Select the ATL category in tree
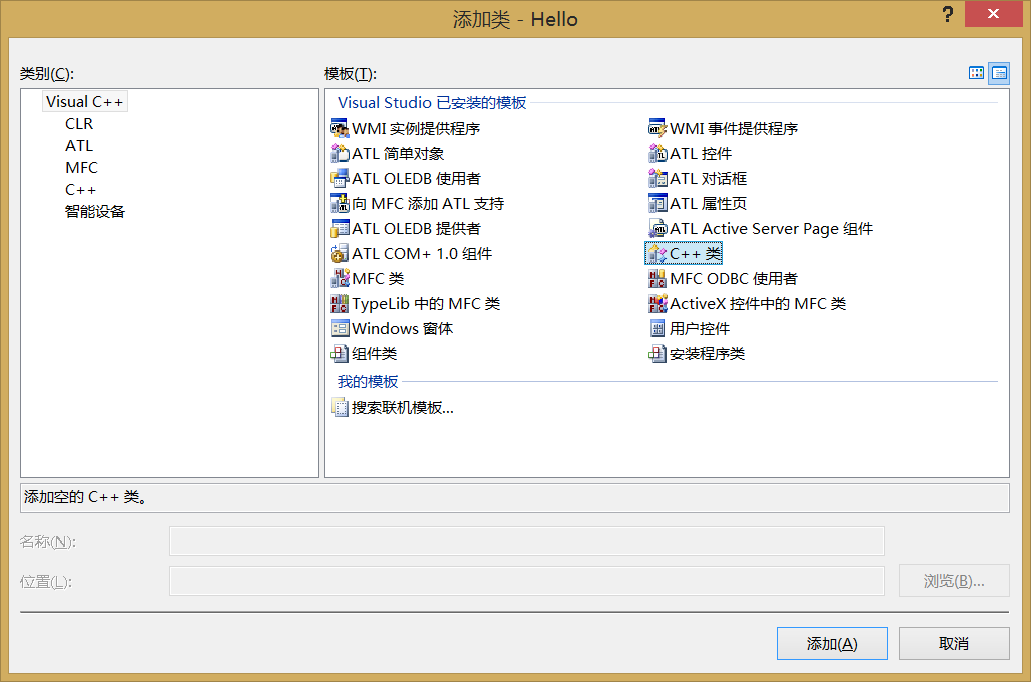1031x682 pixels. click(79, 146)
